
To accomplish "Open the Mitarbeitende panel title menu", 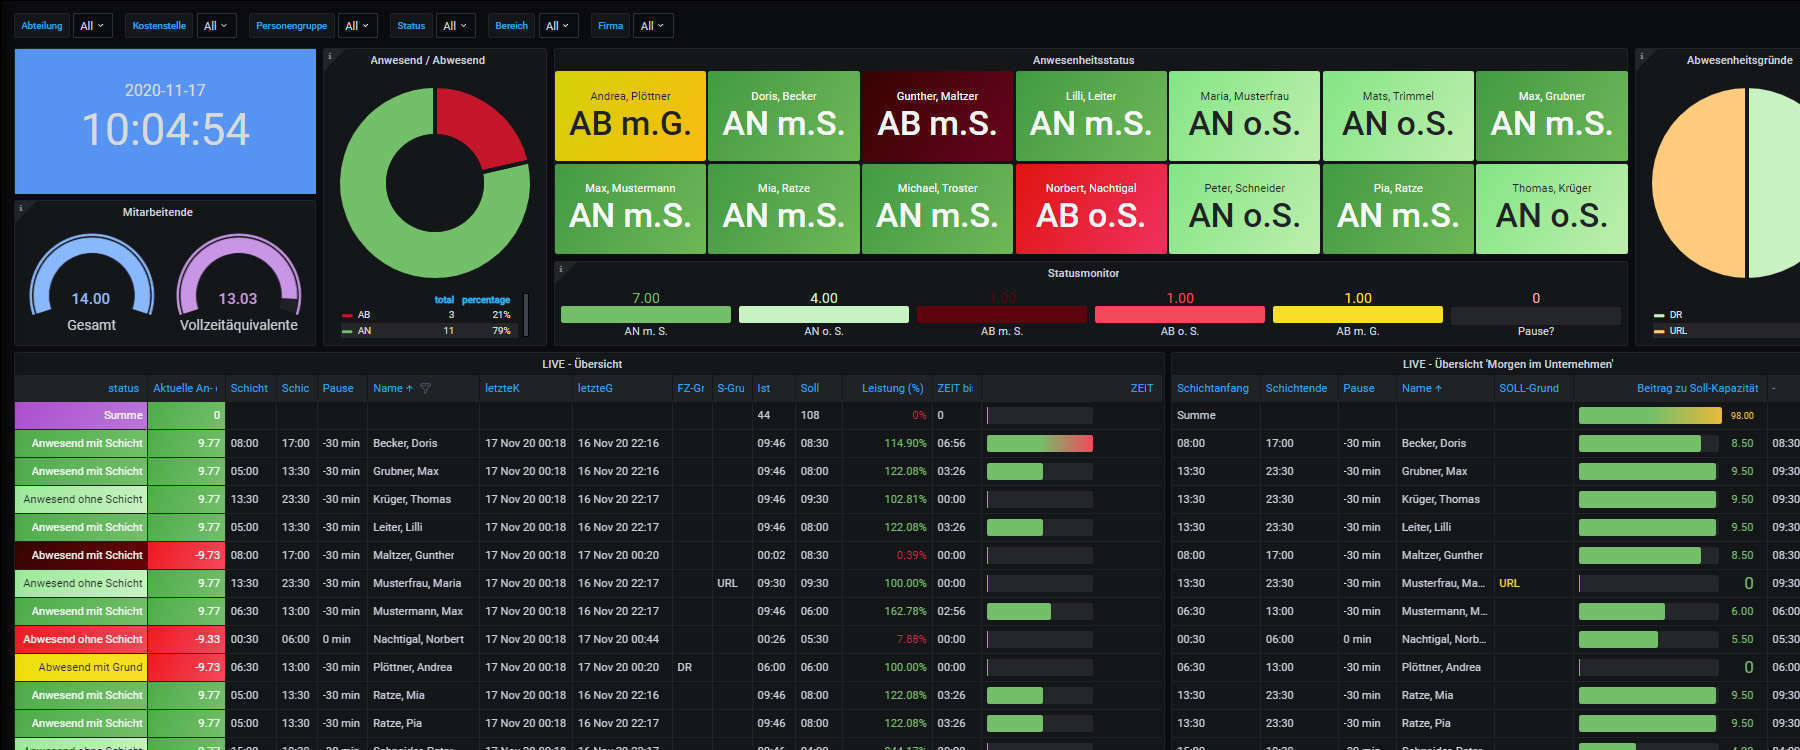I will tap(158, 212).
